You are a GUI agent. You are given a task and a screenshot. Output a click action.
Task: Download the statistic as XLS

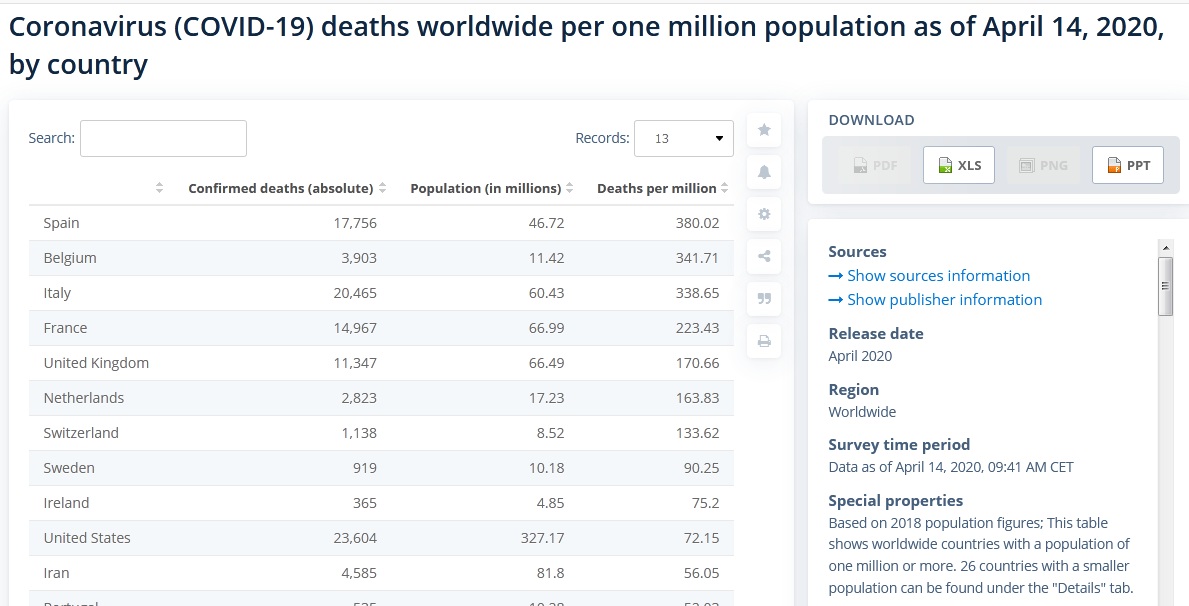(x=958, y=165)
